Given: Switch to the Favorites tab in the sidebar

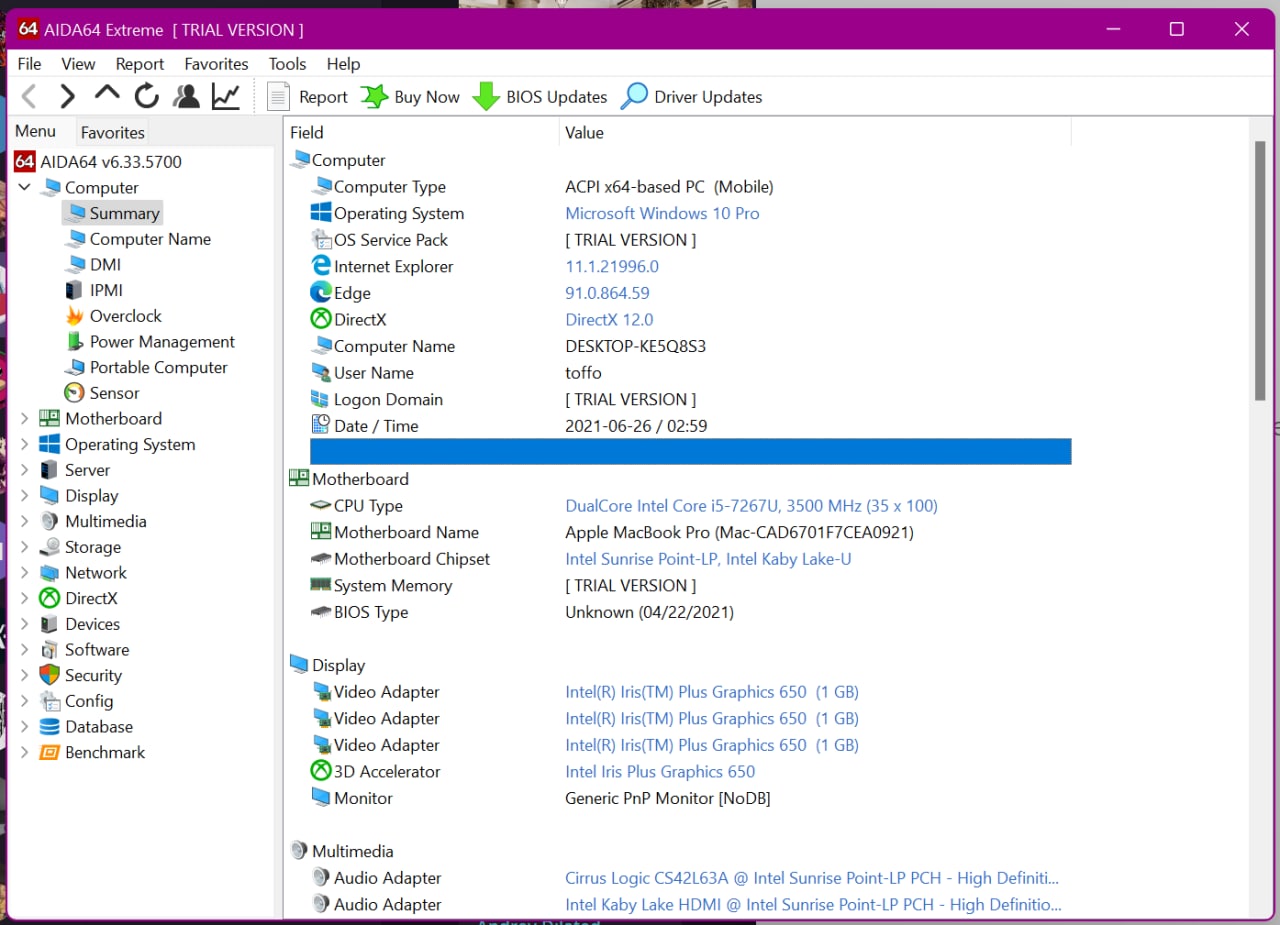Looking at the screenshot, I should tap(113, 132).
